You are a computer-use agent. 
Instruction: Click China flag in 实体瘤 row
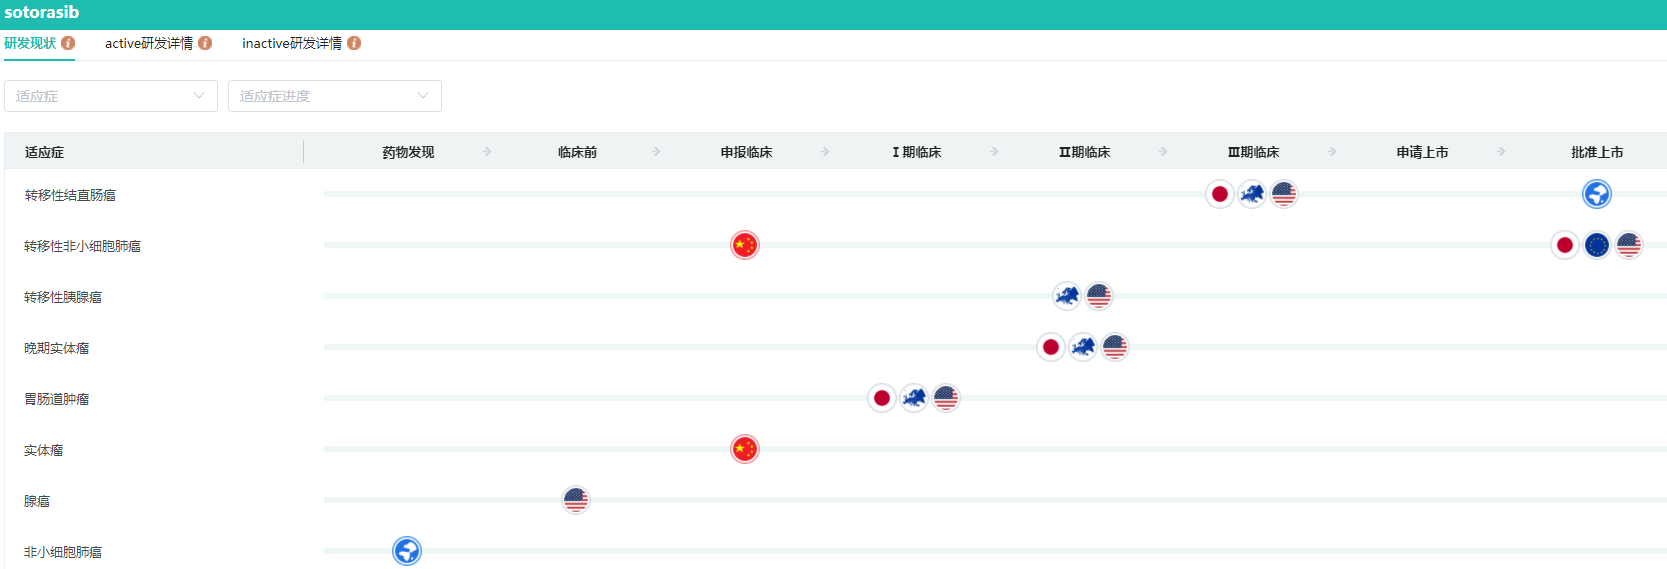(x=745, y=449)
